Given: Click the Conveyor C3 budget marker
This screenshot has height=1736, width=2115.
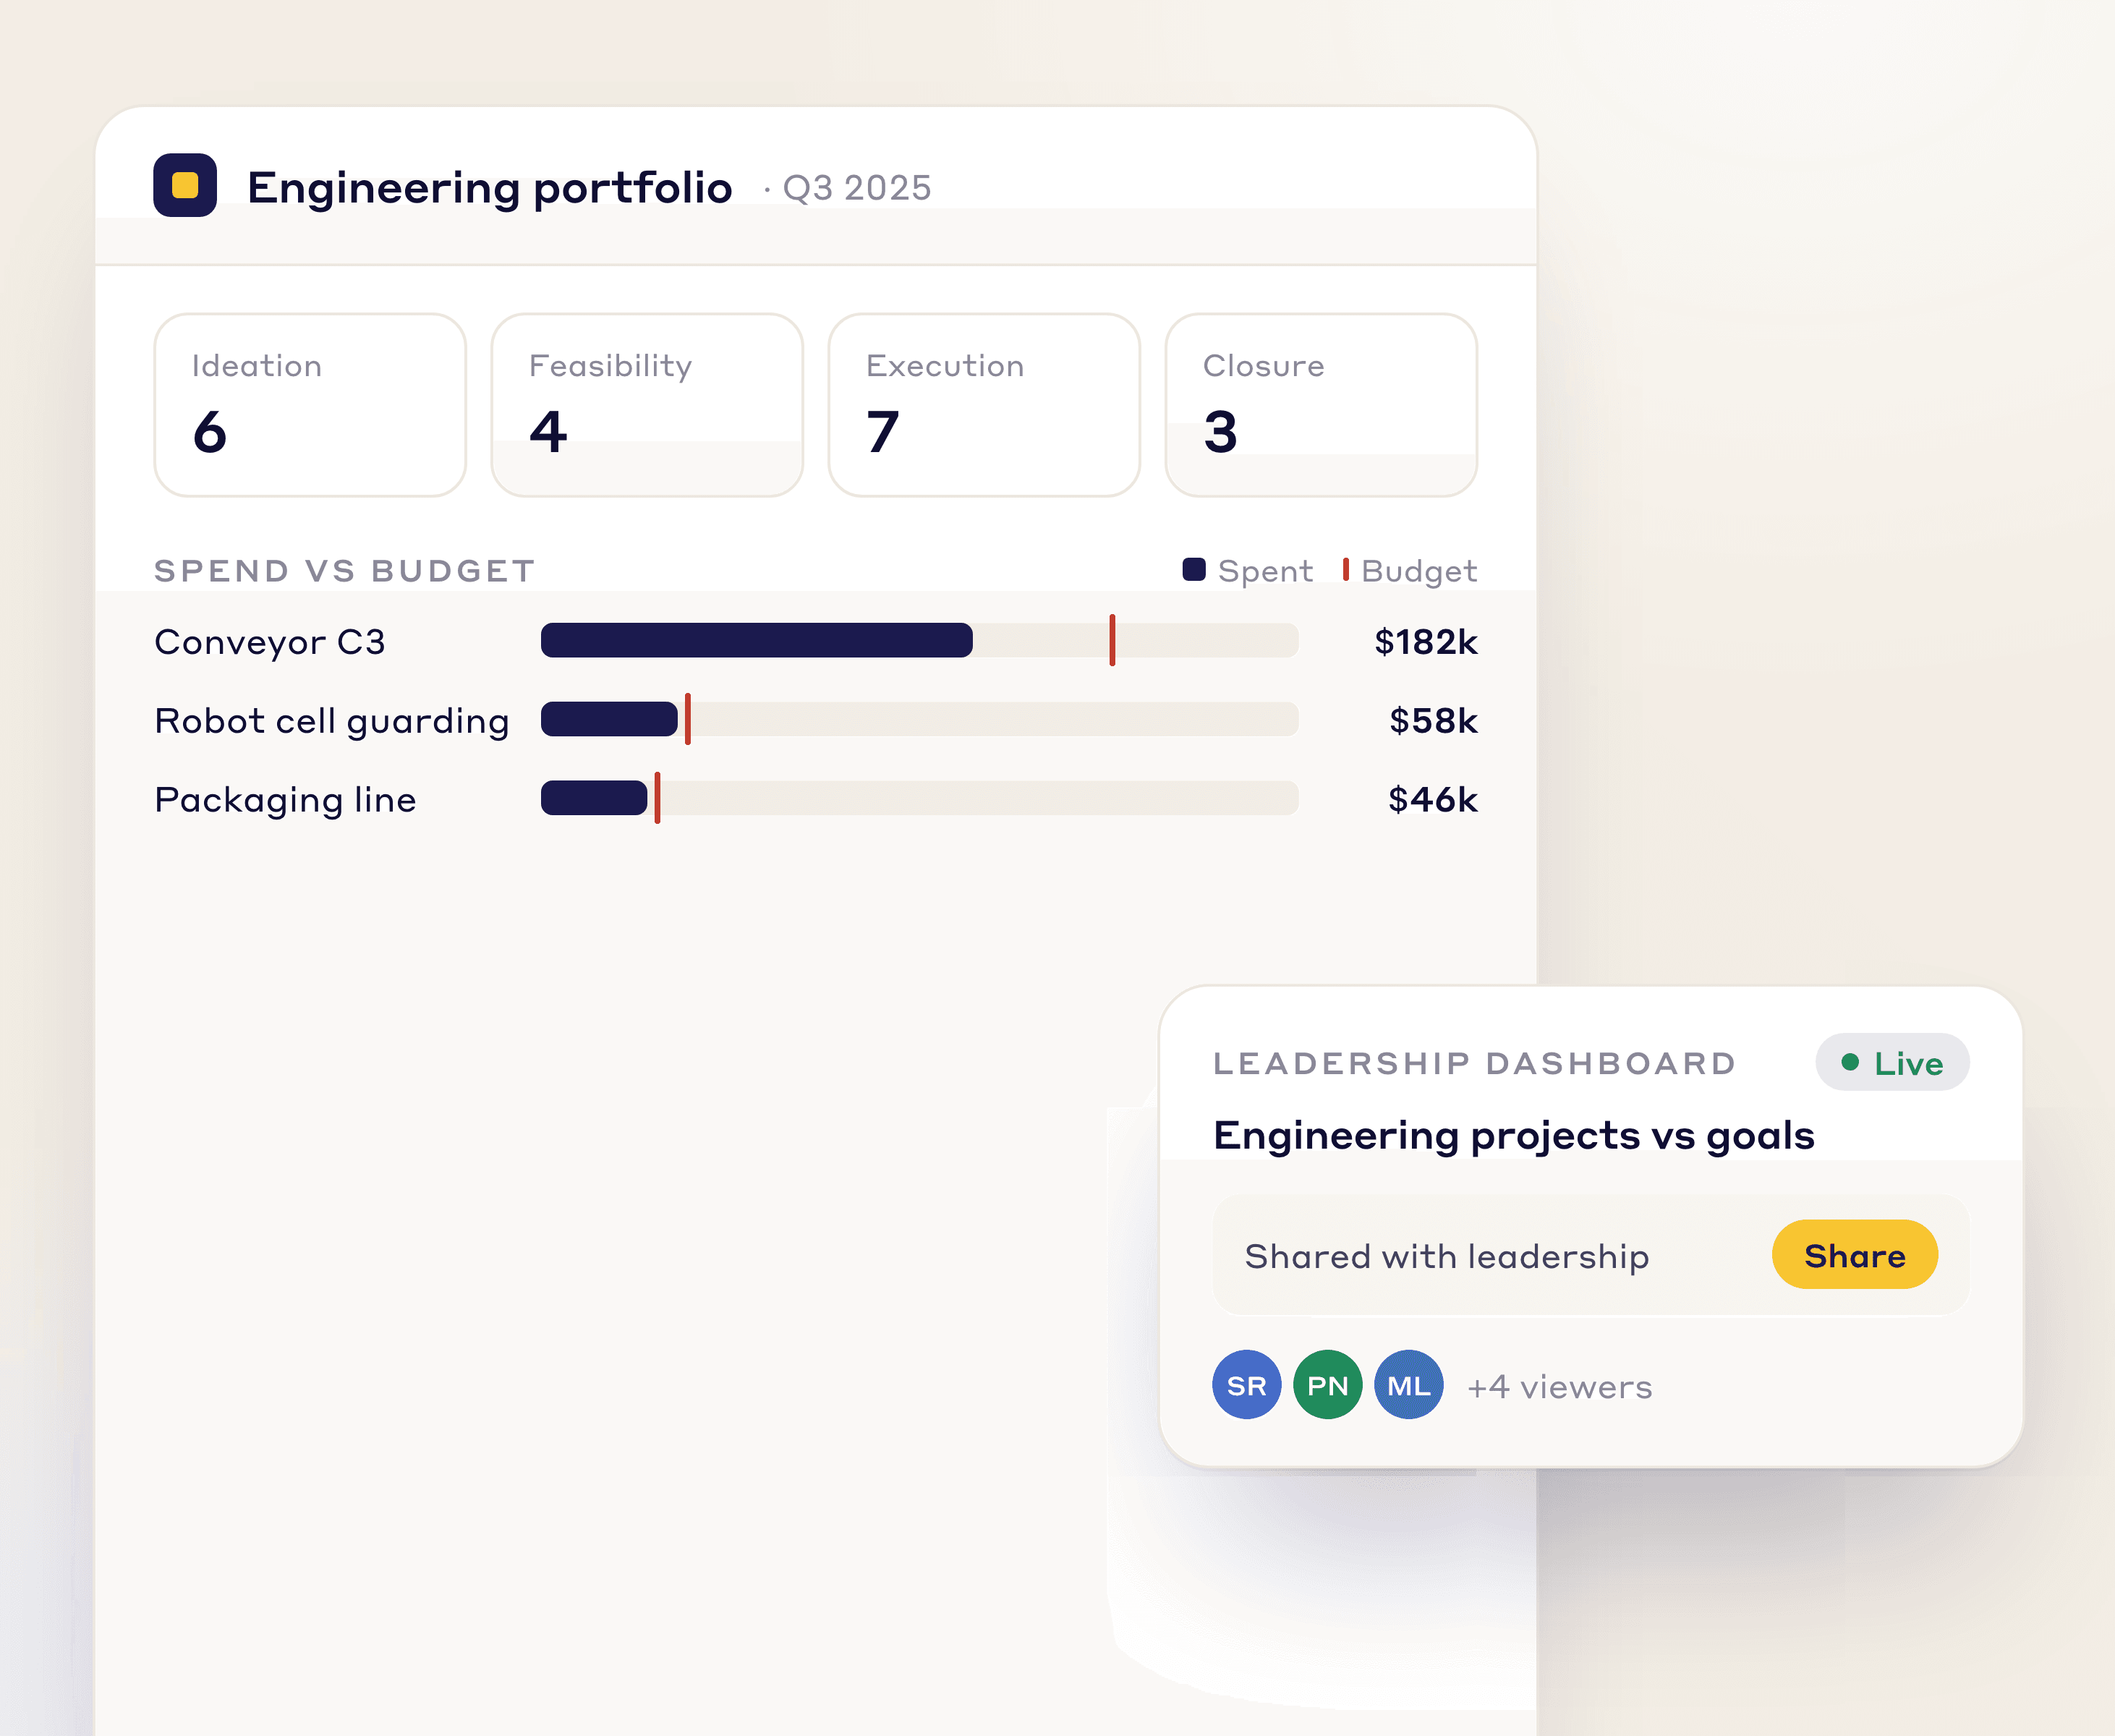Looking at the screenshot, I should (1112, 640).
